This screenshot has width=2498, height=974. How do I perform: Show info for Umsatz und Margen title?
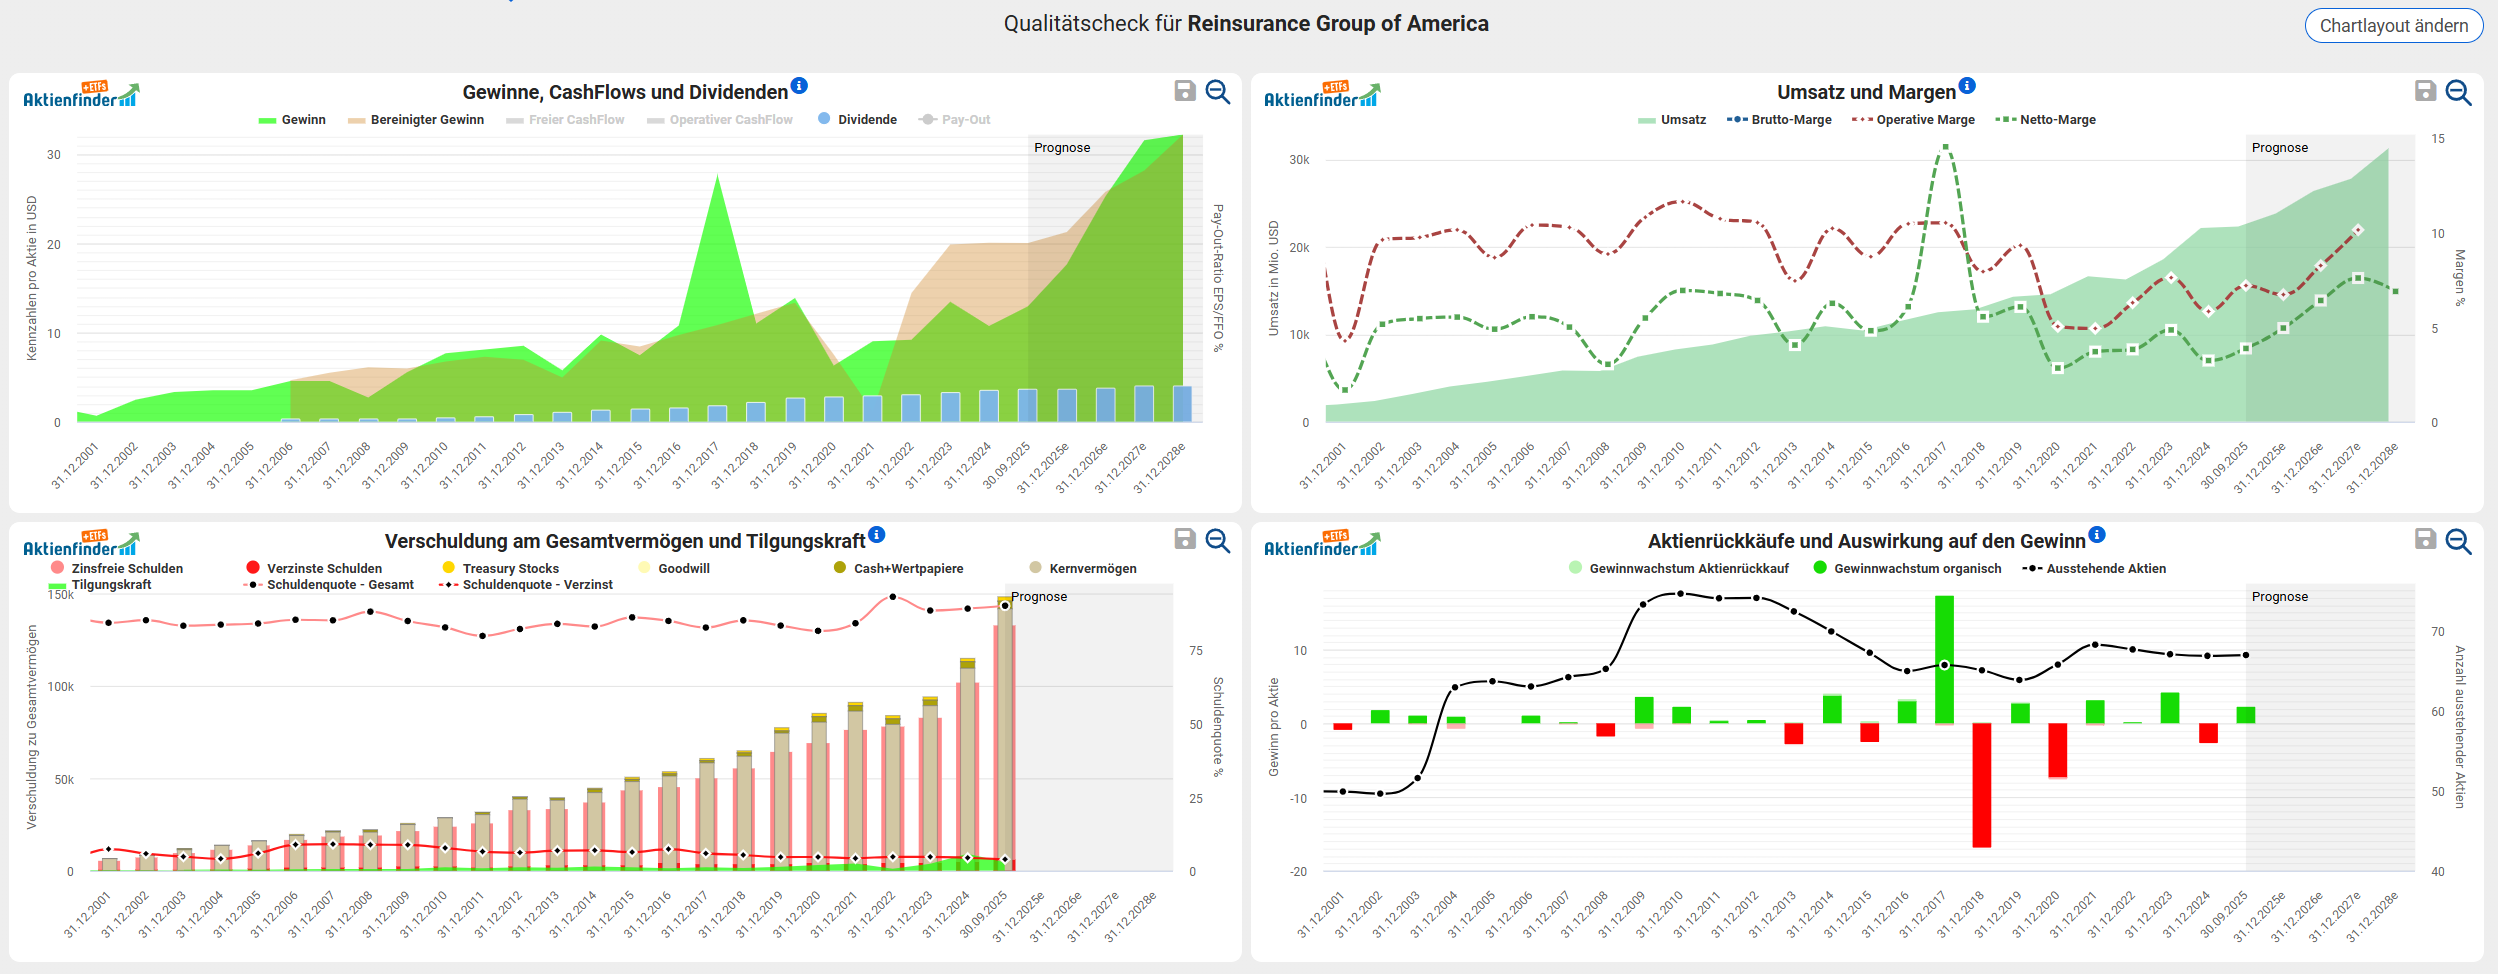tap(1967, 86)
